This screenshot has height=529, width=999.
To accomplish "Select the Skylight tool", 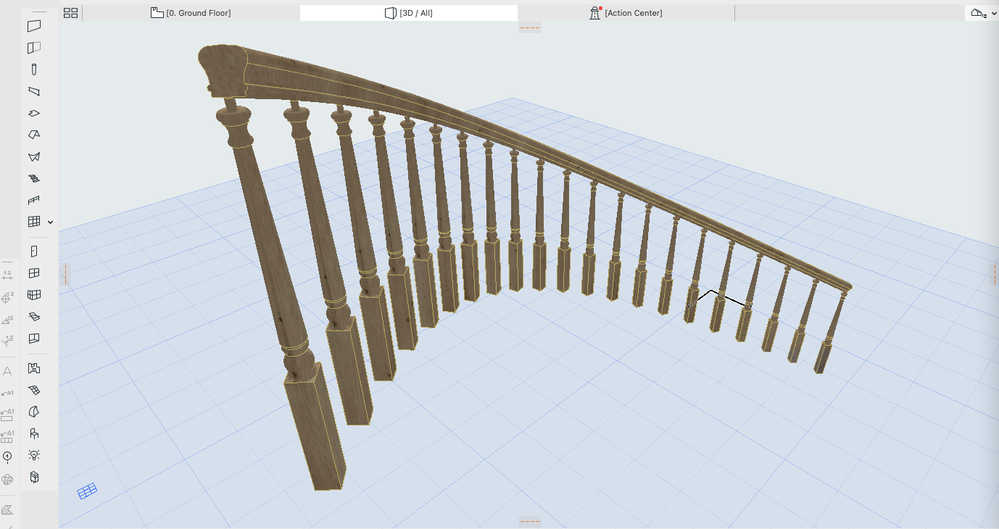I will point(34,316).
